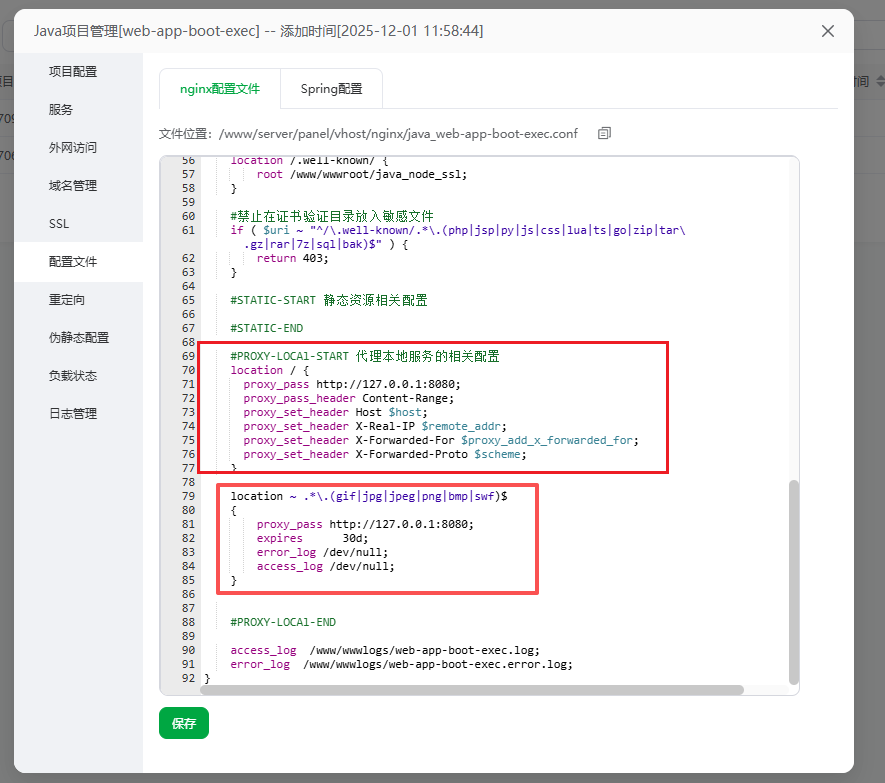This screenshot has width=885, height=783.
Task: Click the 配置文件 sidebar entry
Action: [x=73, y=262]
